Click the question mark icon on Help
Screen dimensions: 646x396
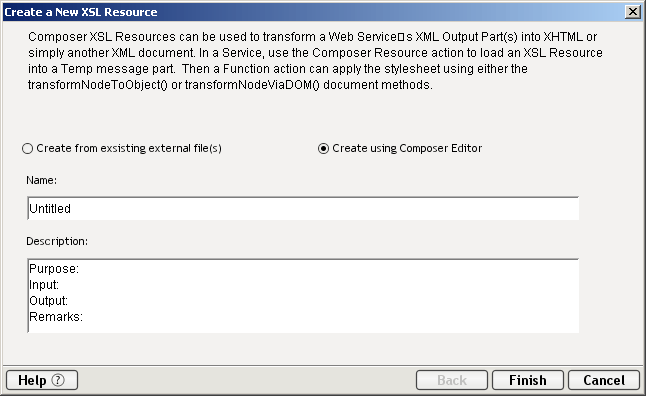58,380
